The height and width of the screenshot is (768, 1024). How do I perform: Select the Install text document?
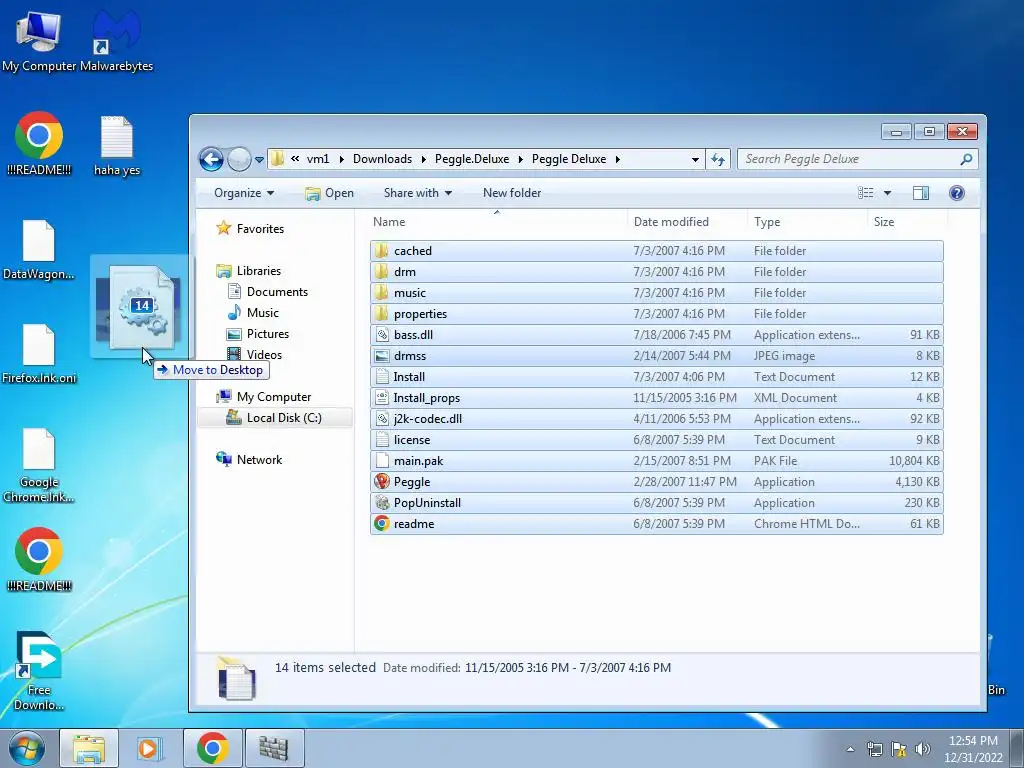click(x=656, y=376)
